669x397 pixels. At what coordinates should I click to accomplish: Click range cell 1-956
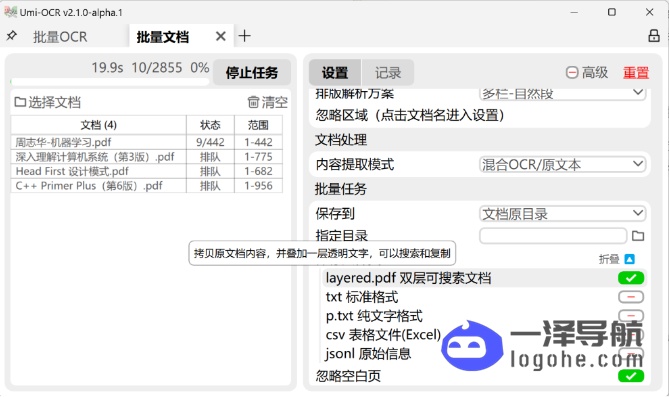point(258,186)
